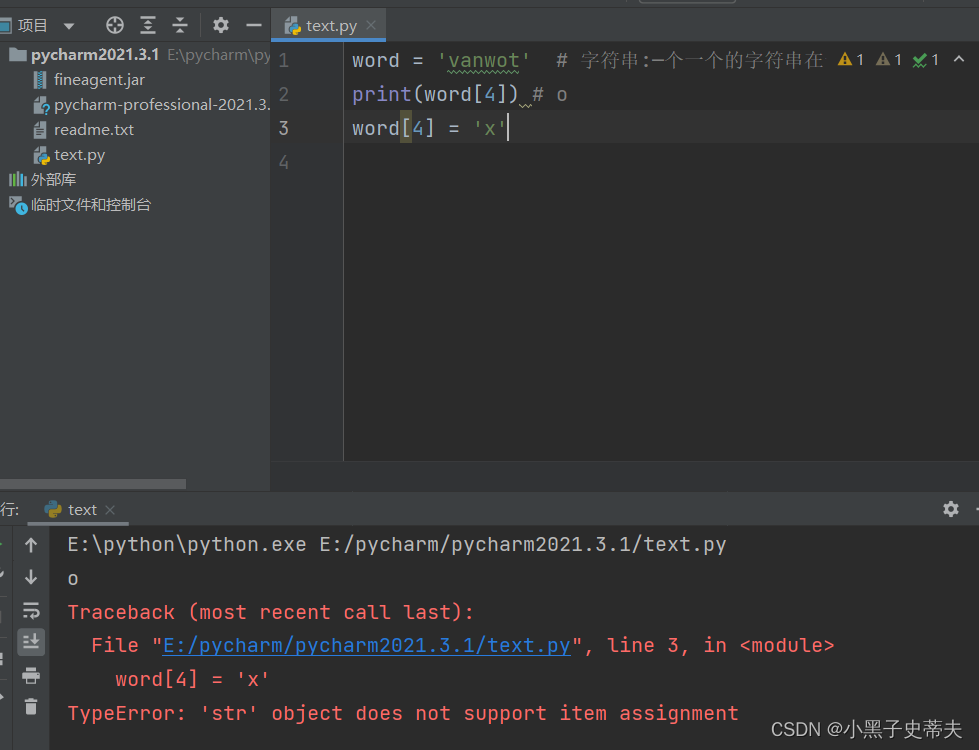Click the TypeError message in console
This screenshot has width=979, height=750.
pos(403,713)
